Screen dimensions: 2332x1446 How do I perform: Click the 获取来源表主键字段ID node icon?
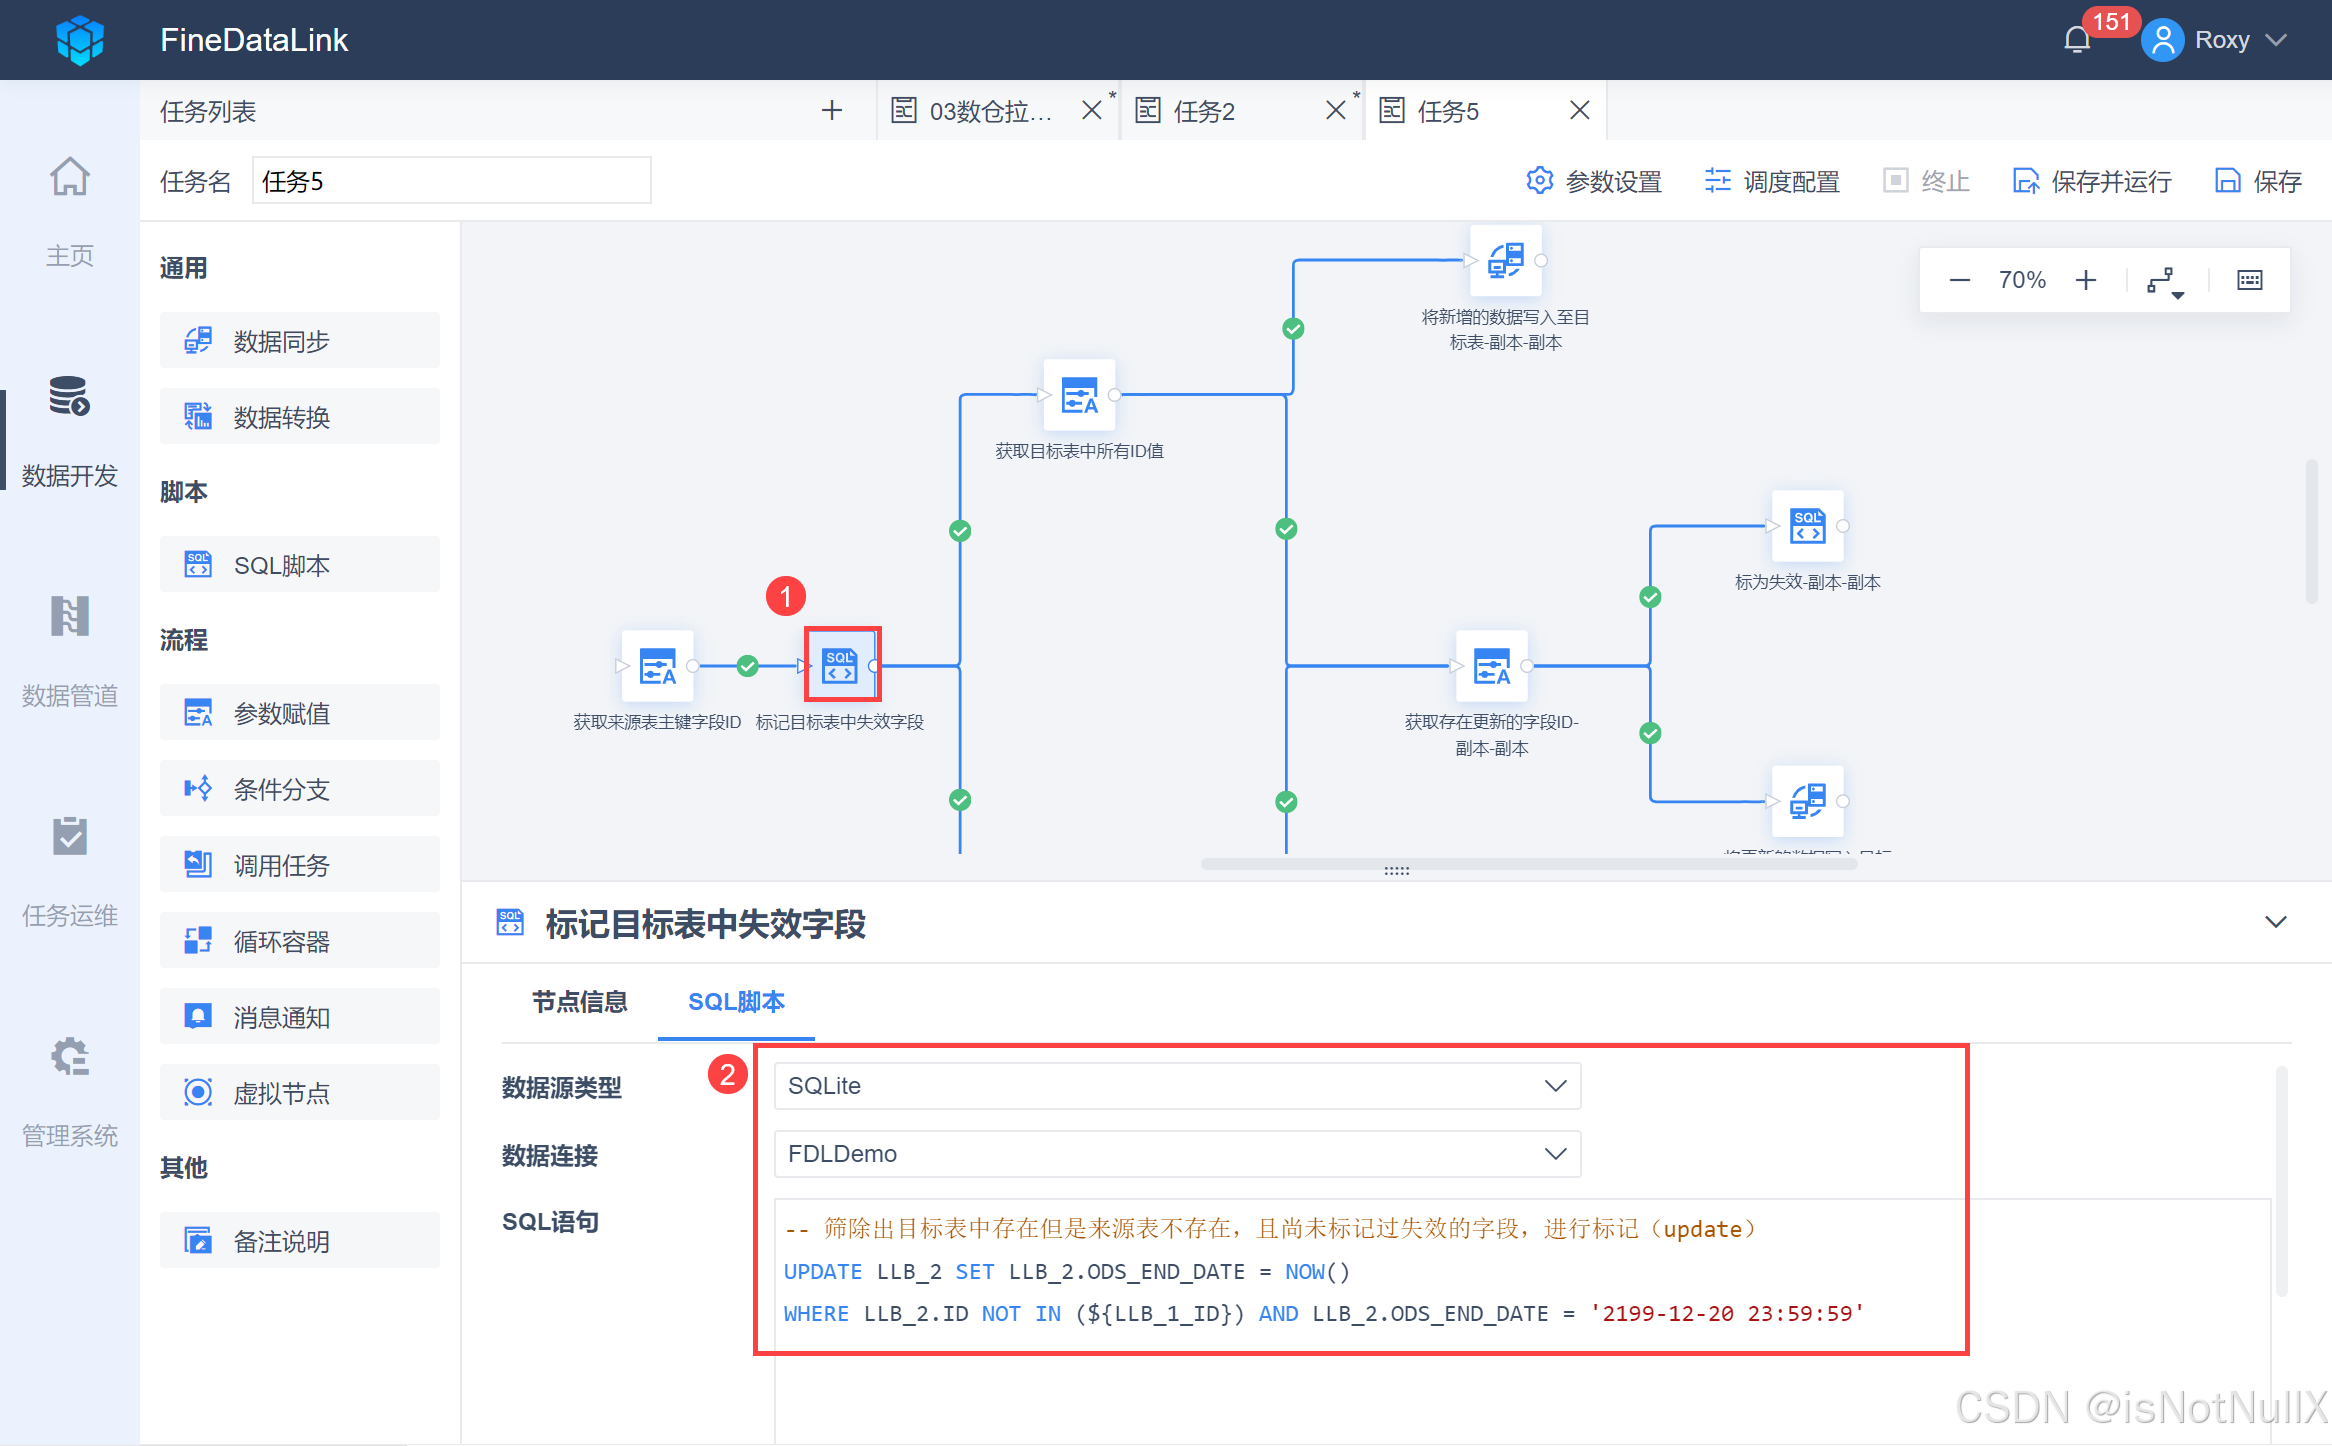657,666
